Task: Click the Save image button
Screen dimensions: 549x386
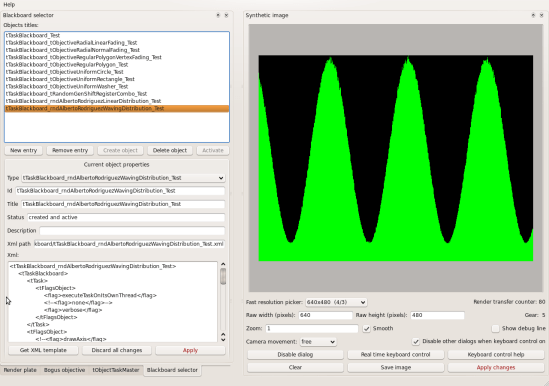Action: click(x=396, y=367)
